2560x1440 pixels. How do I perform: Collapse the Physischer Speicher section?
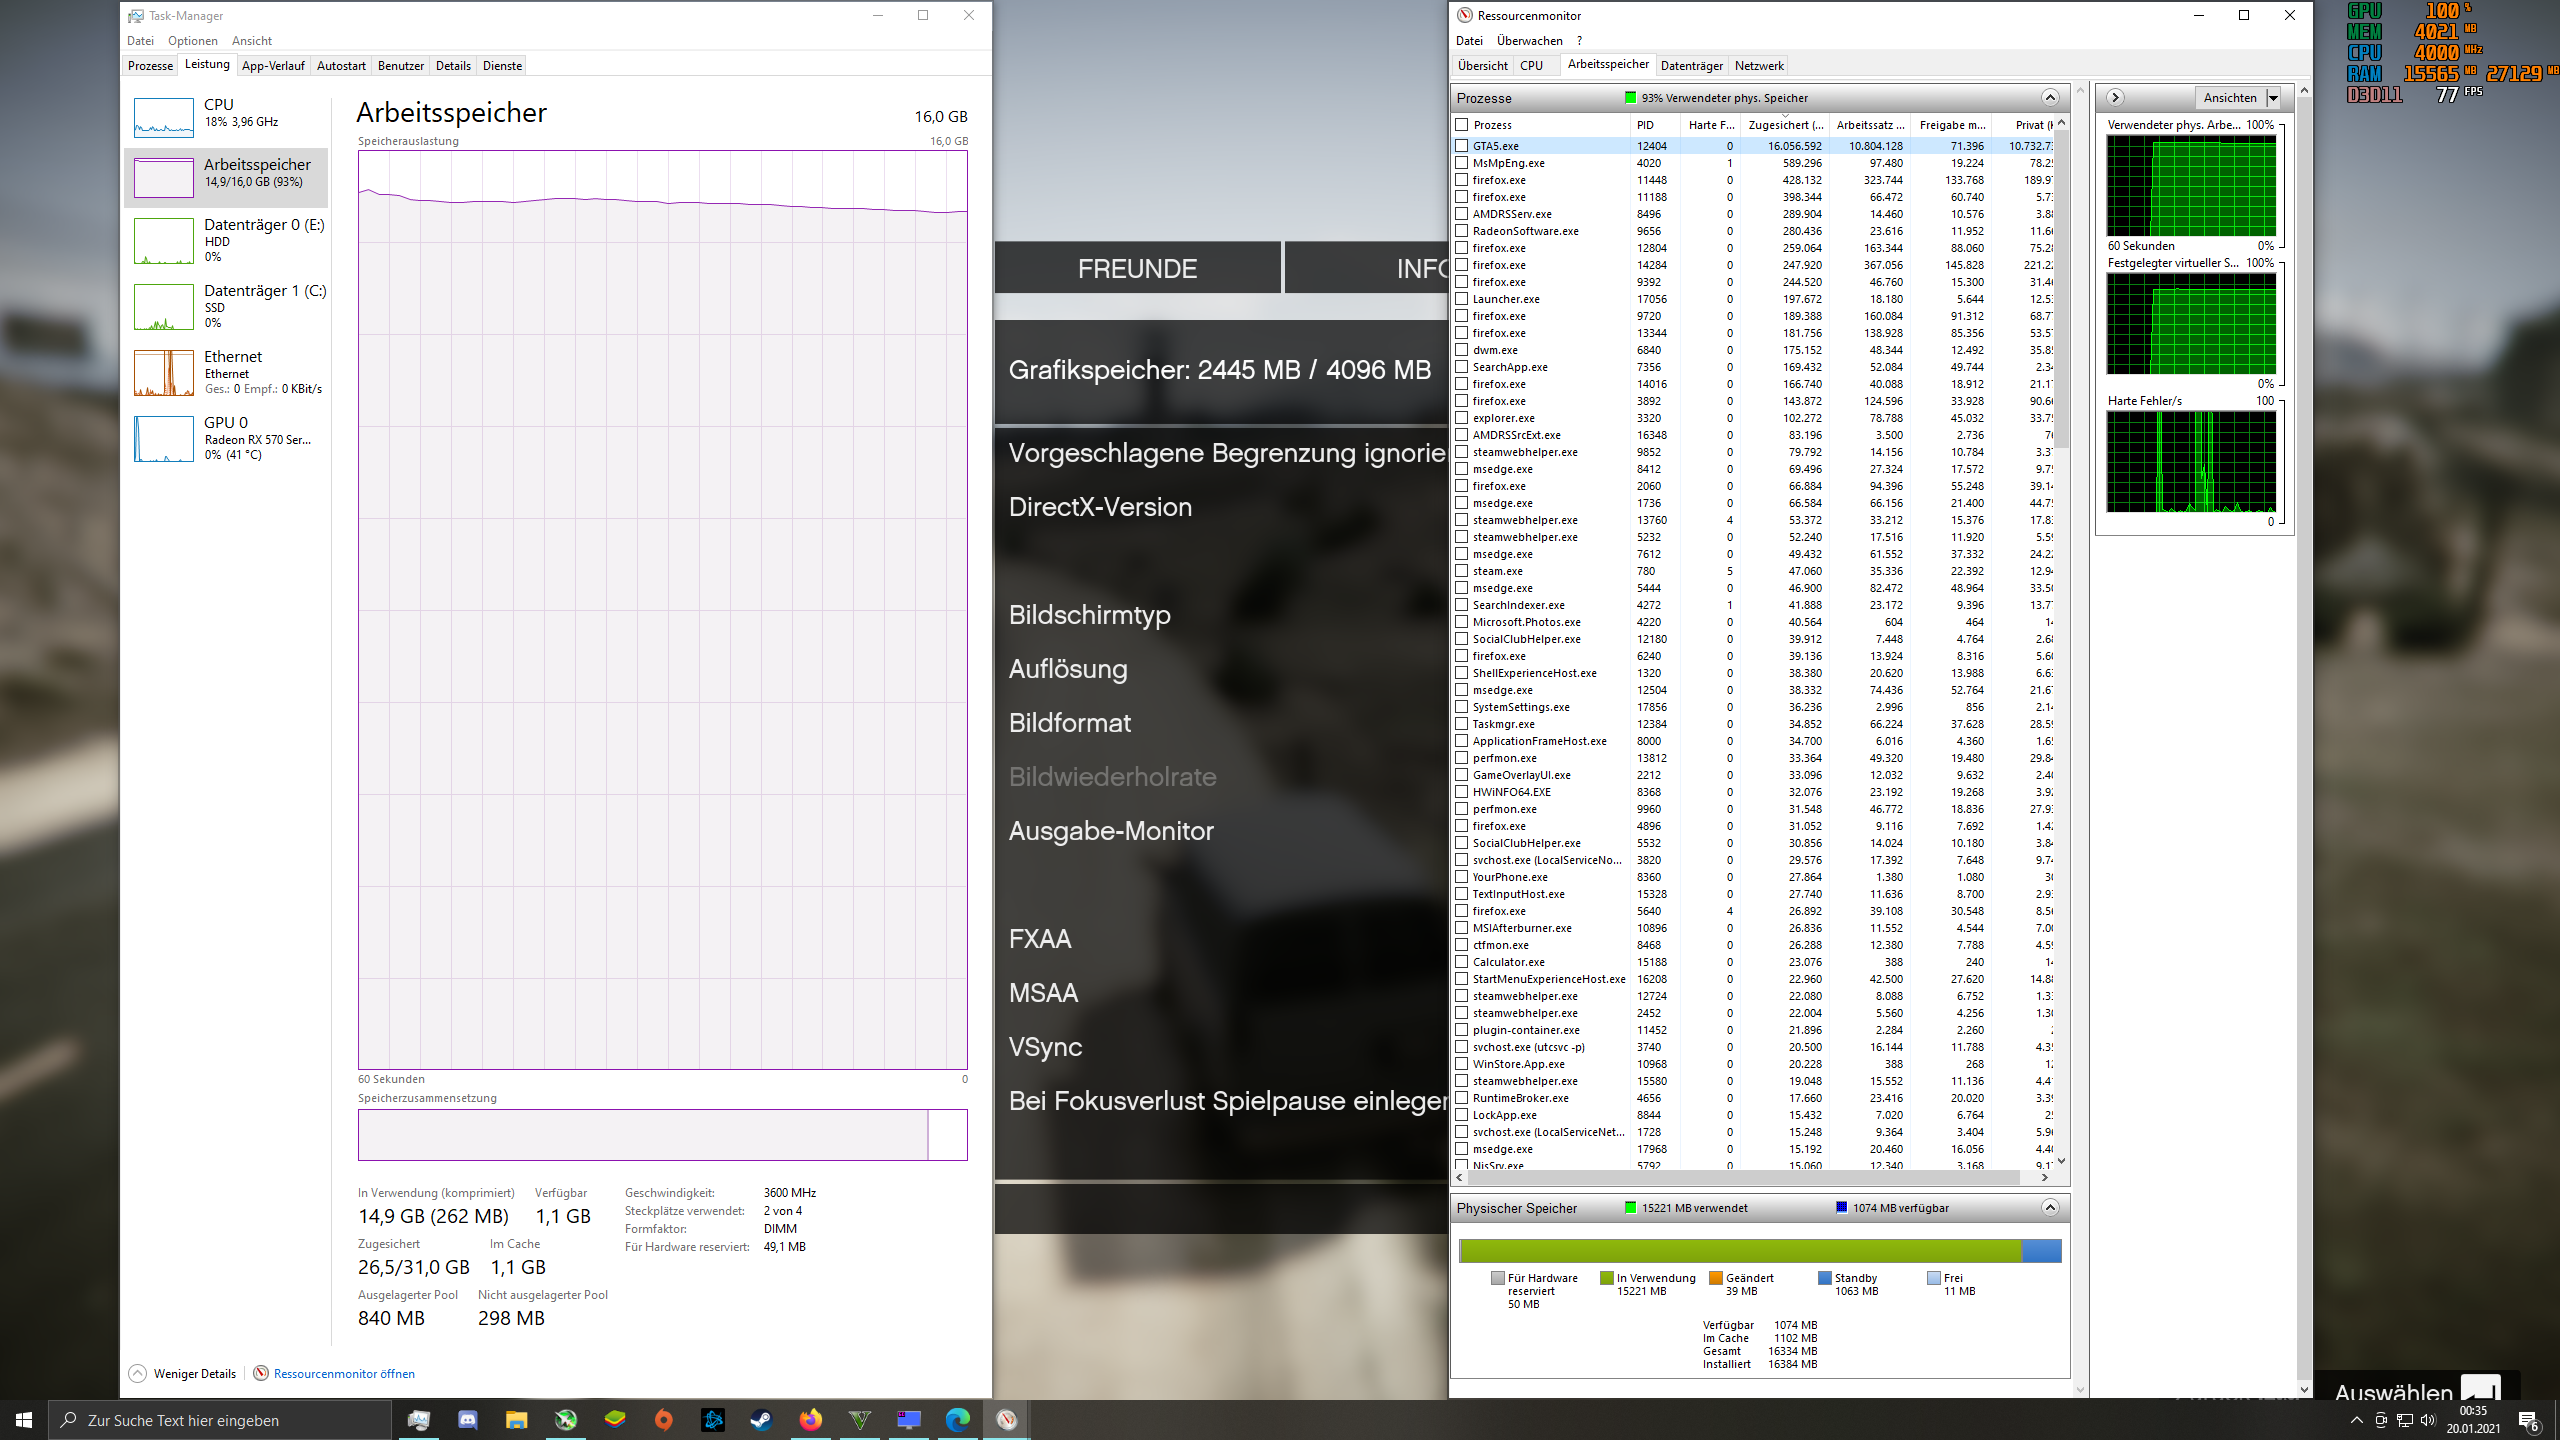coord(2050,1208)
